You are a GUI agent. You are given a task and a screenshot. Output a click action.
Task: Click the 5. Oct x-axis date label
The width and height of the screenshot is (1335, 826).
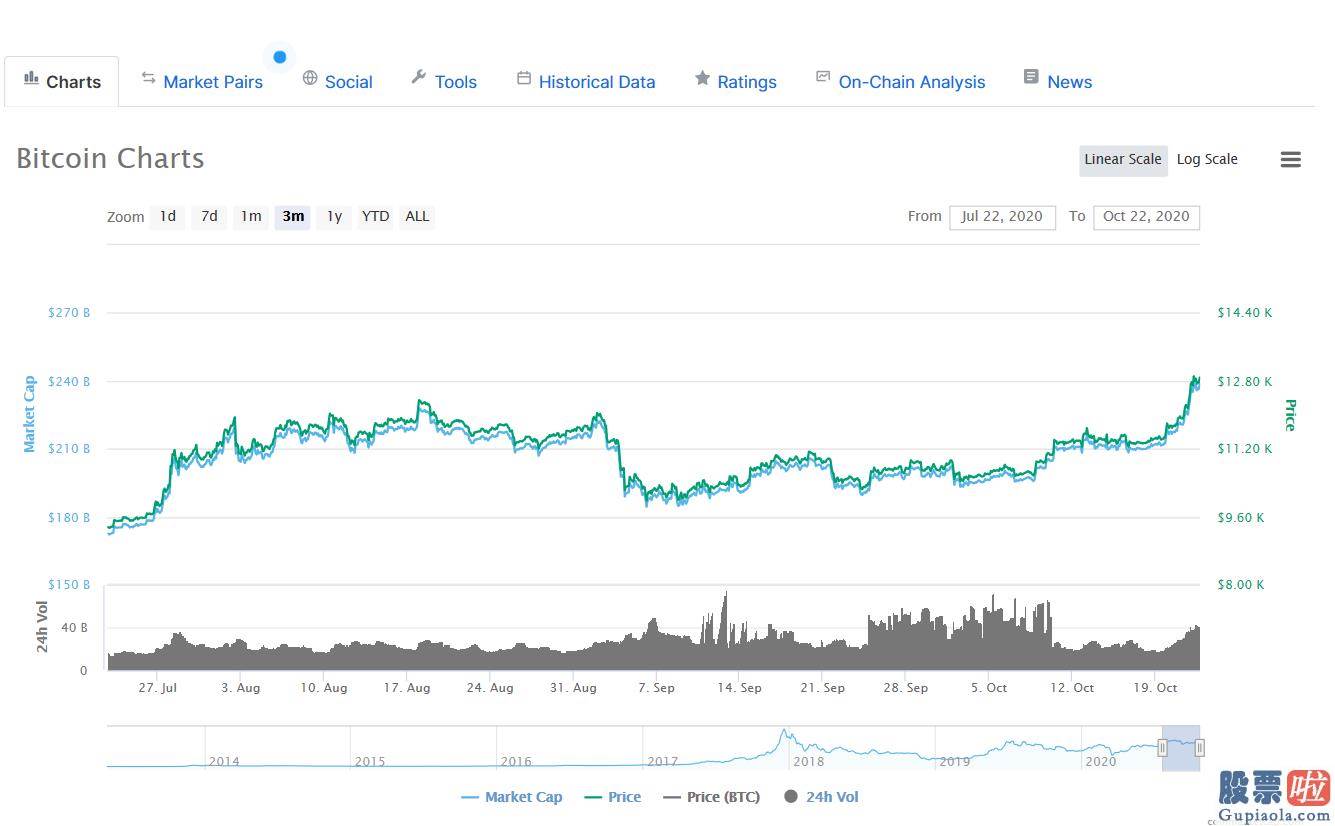(x=989, y=688)
